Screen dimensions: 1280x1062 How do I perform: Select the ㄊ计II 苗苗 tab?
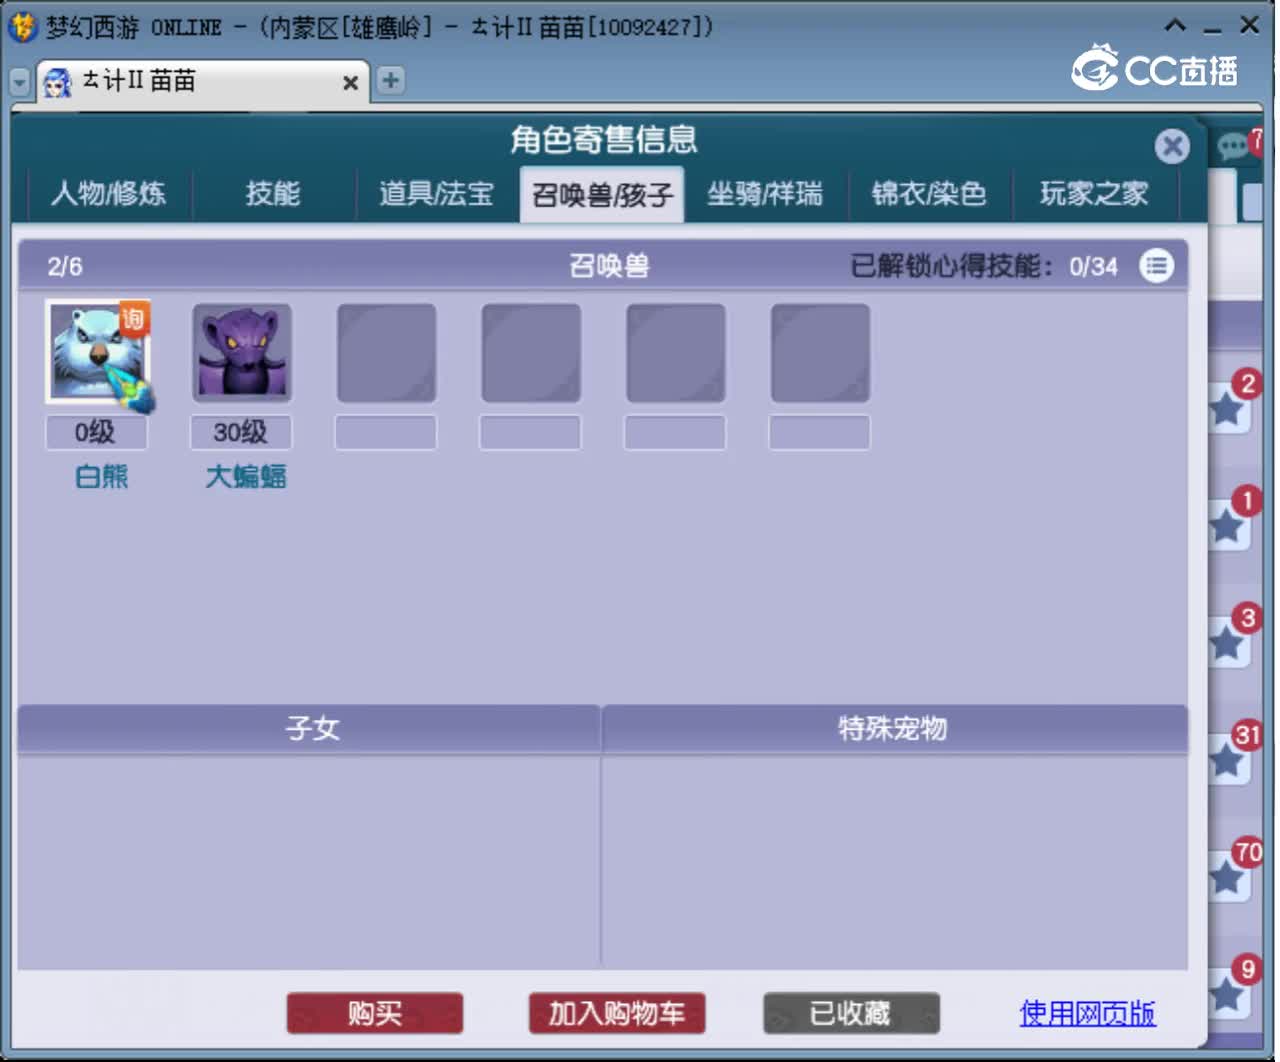203,81
